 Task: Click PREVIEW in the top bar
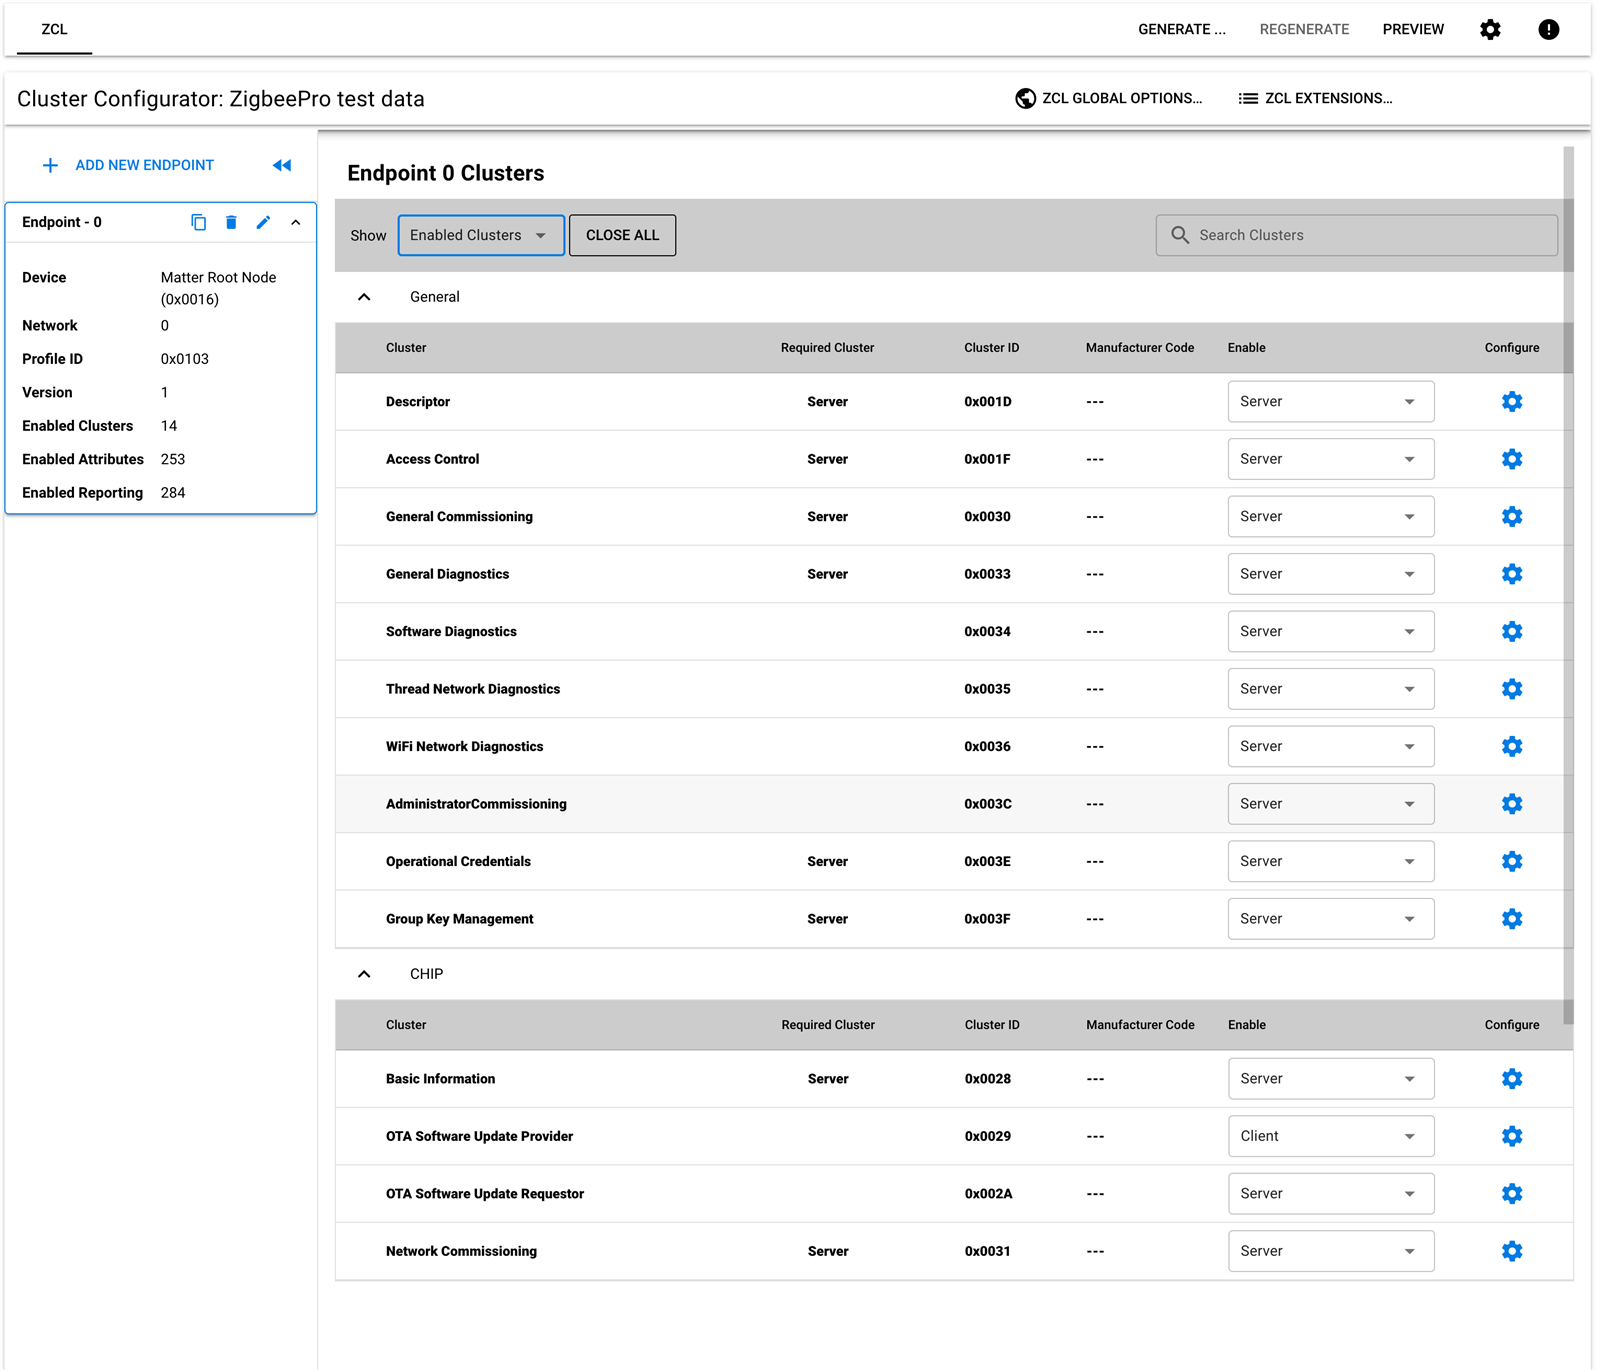(1413, 29)
